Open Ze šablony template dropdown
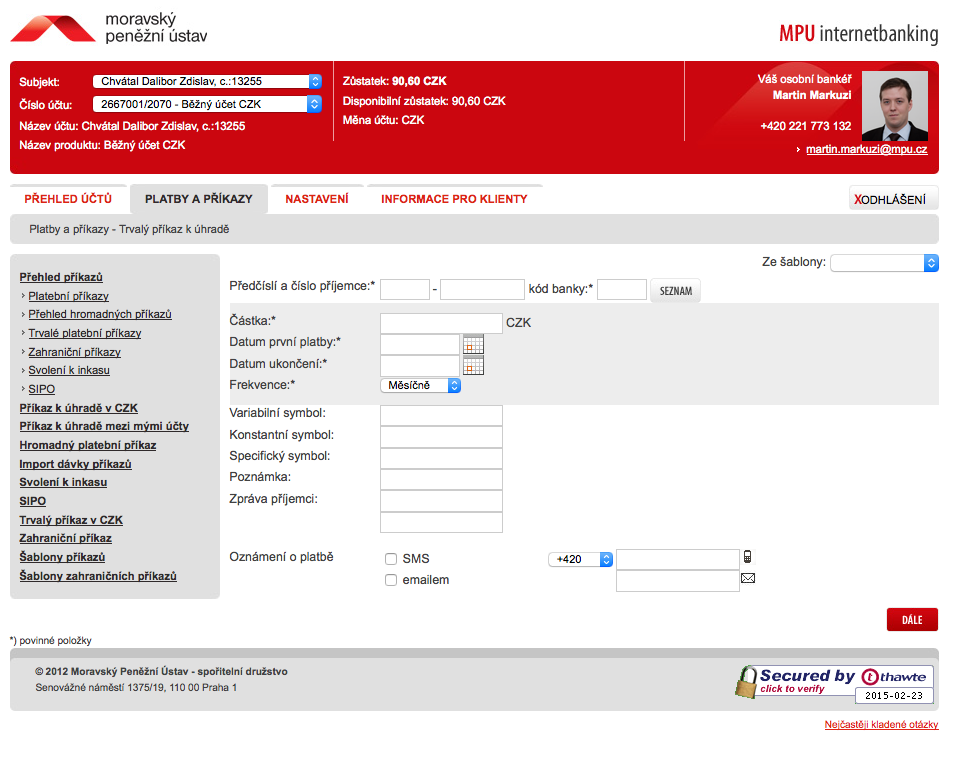This screenshot has width=960, height=761. click(884, 263)
